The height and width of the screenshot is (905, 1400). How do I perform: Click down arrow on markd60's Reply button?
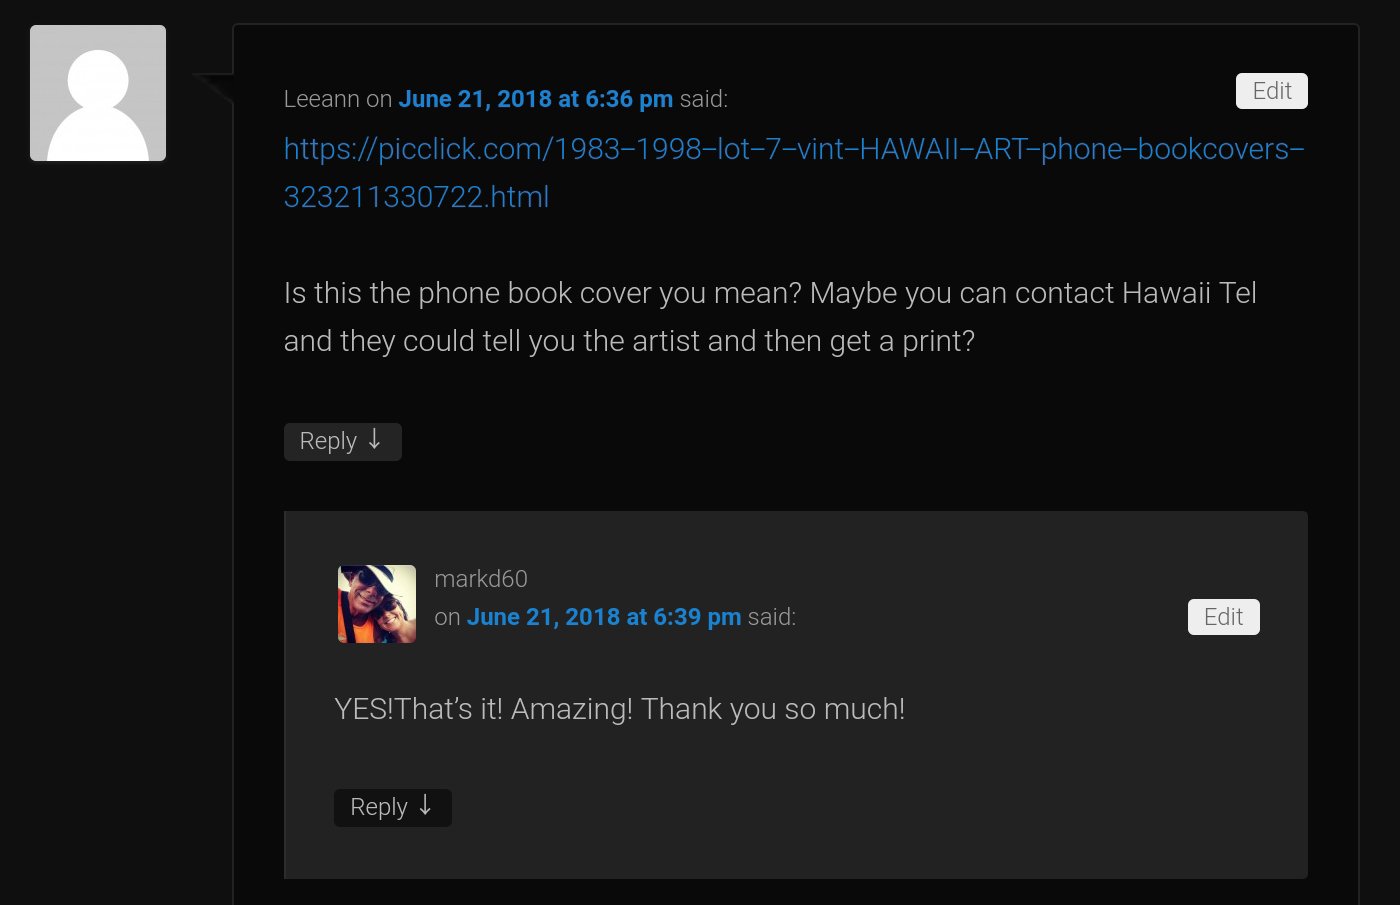(x=425, y=805)
